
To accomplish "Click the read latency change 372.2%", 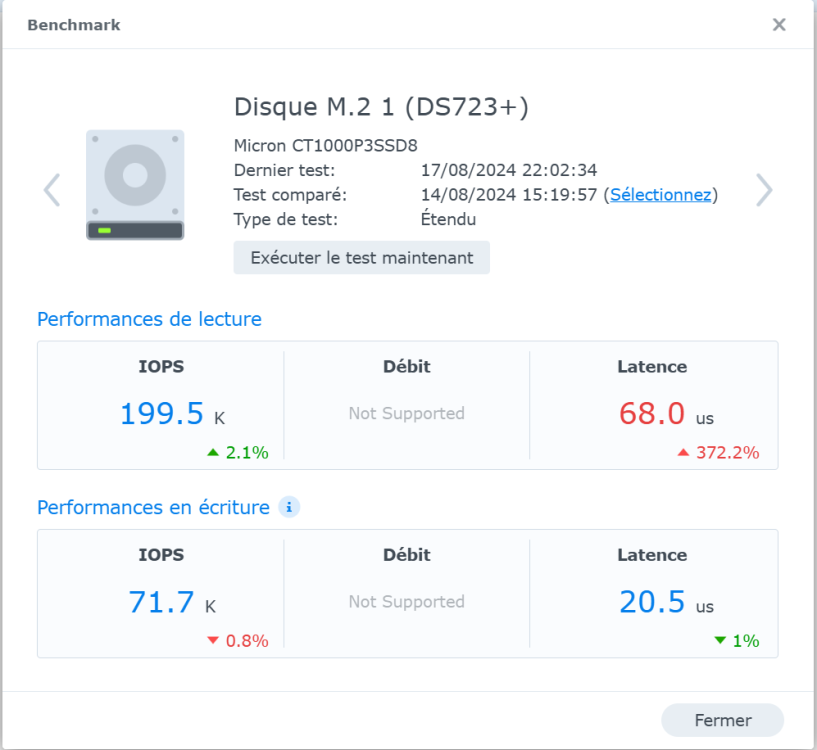I will [718, 452].
